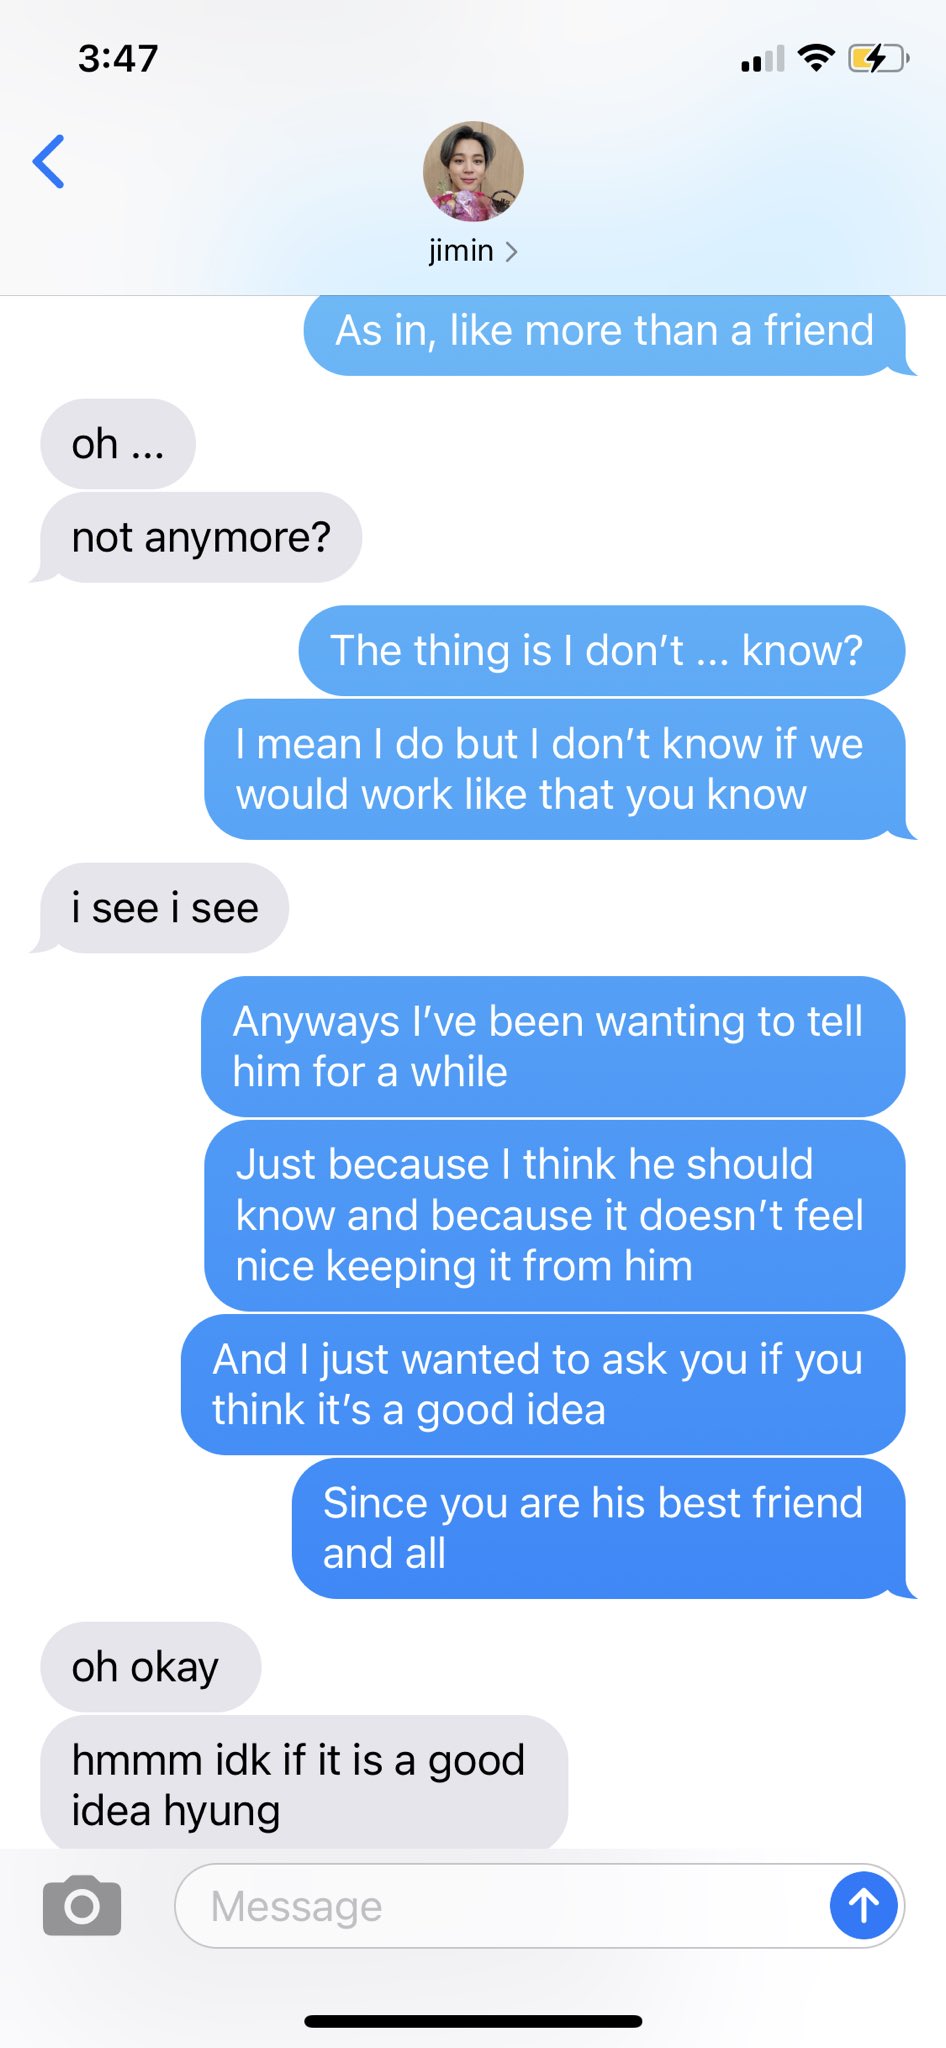Tap the battery charging indicator
Screen dimensions: 946x2048
(877, 59)
